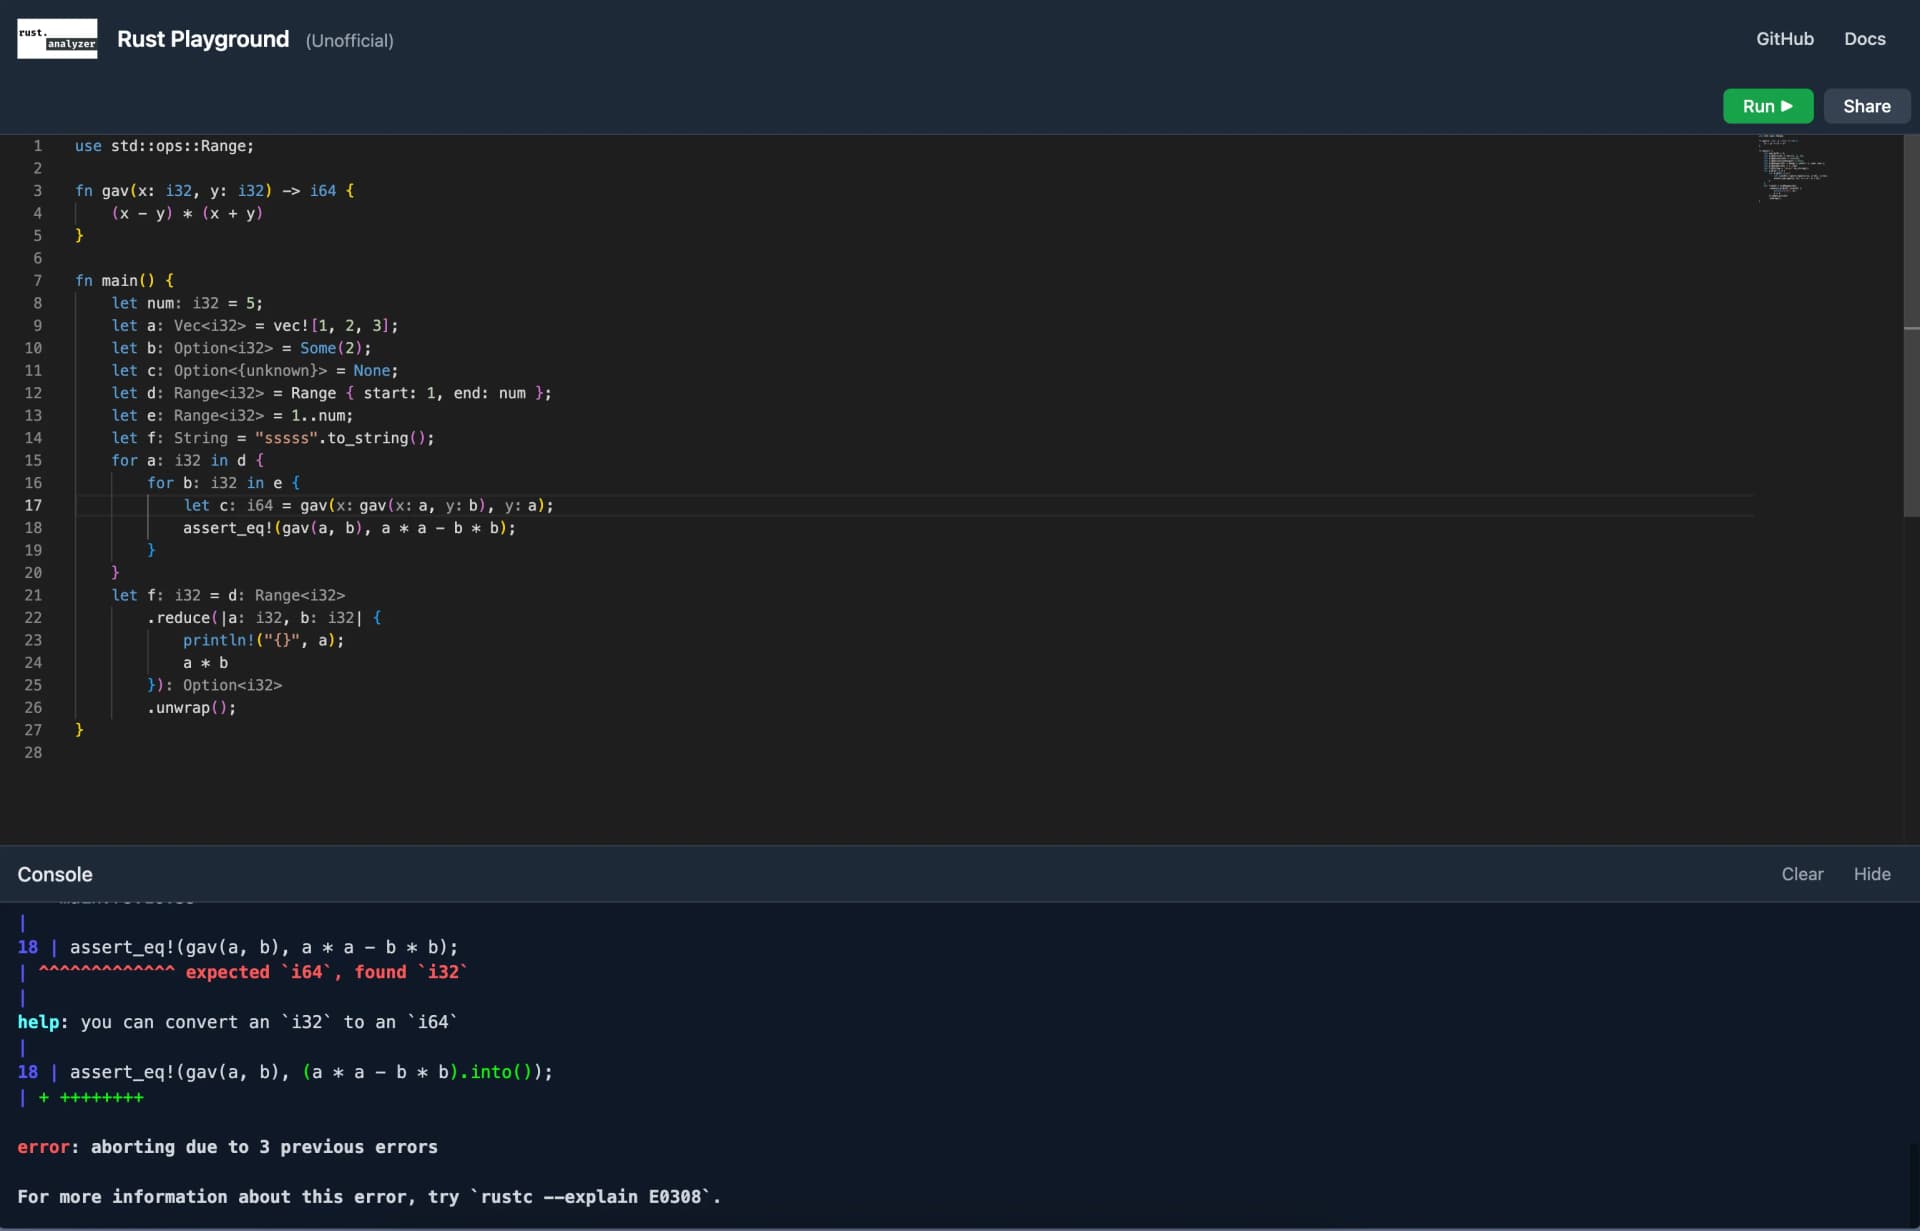Viewport: 1920px width, 1231px height.
Task: Click the 'println!("{}", a);' line
Action: click(263, 641)
